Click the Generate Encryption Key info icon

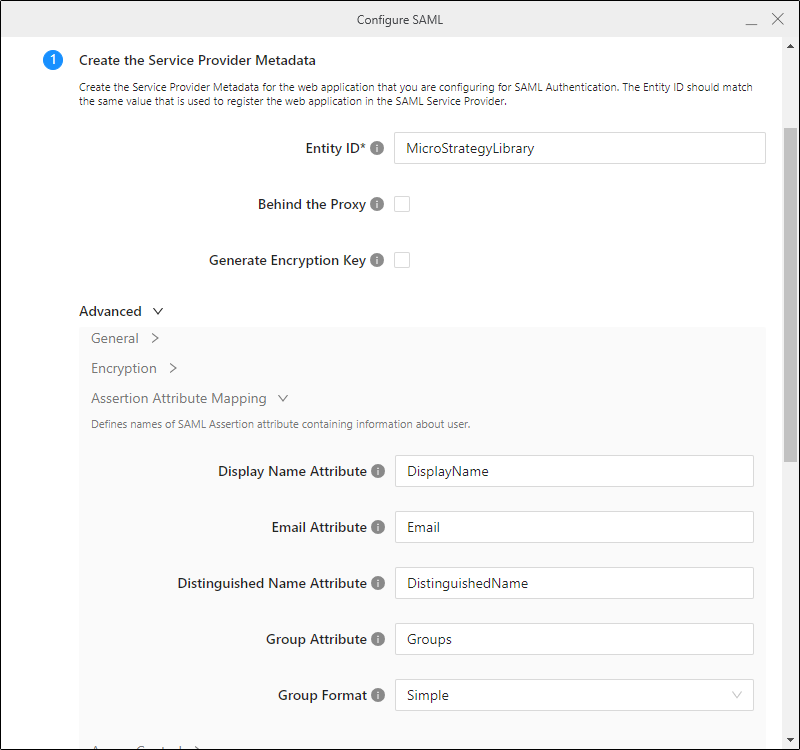377,260
